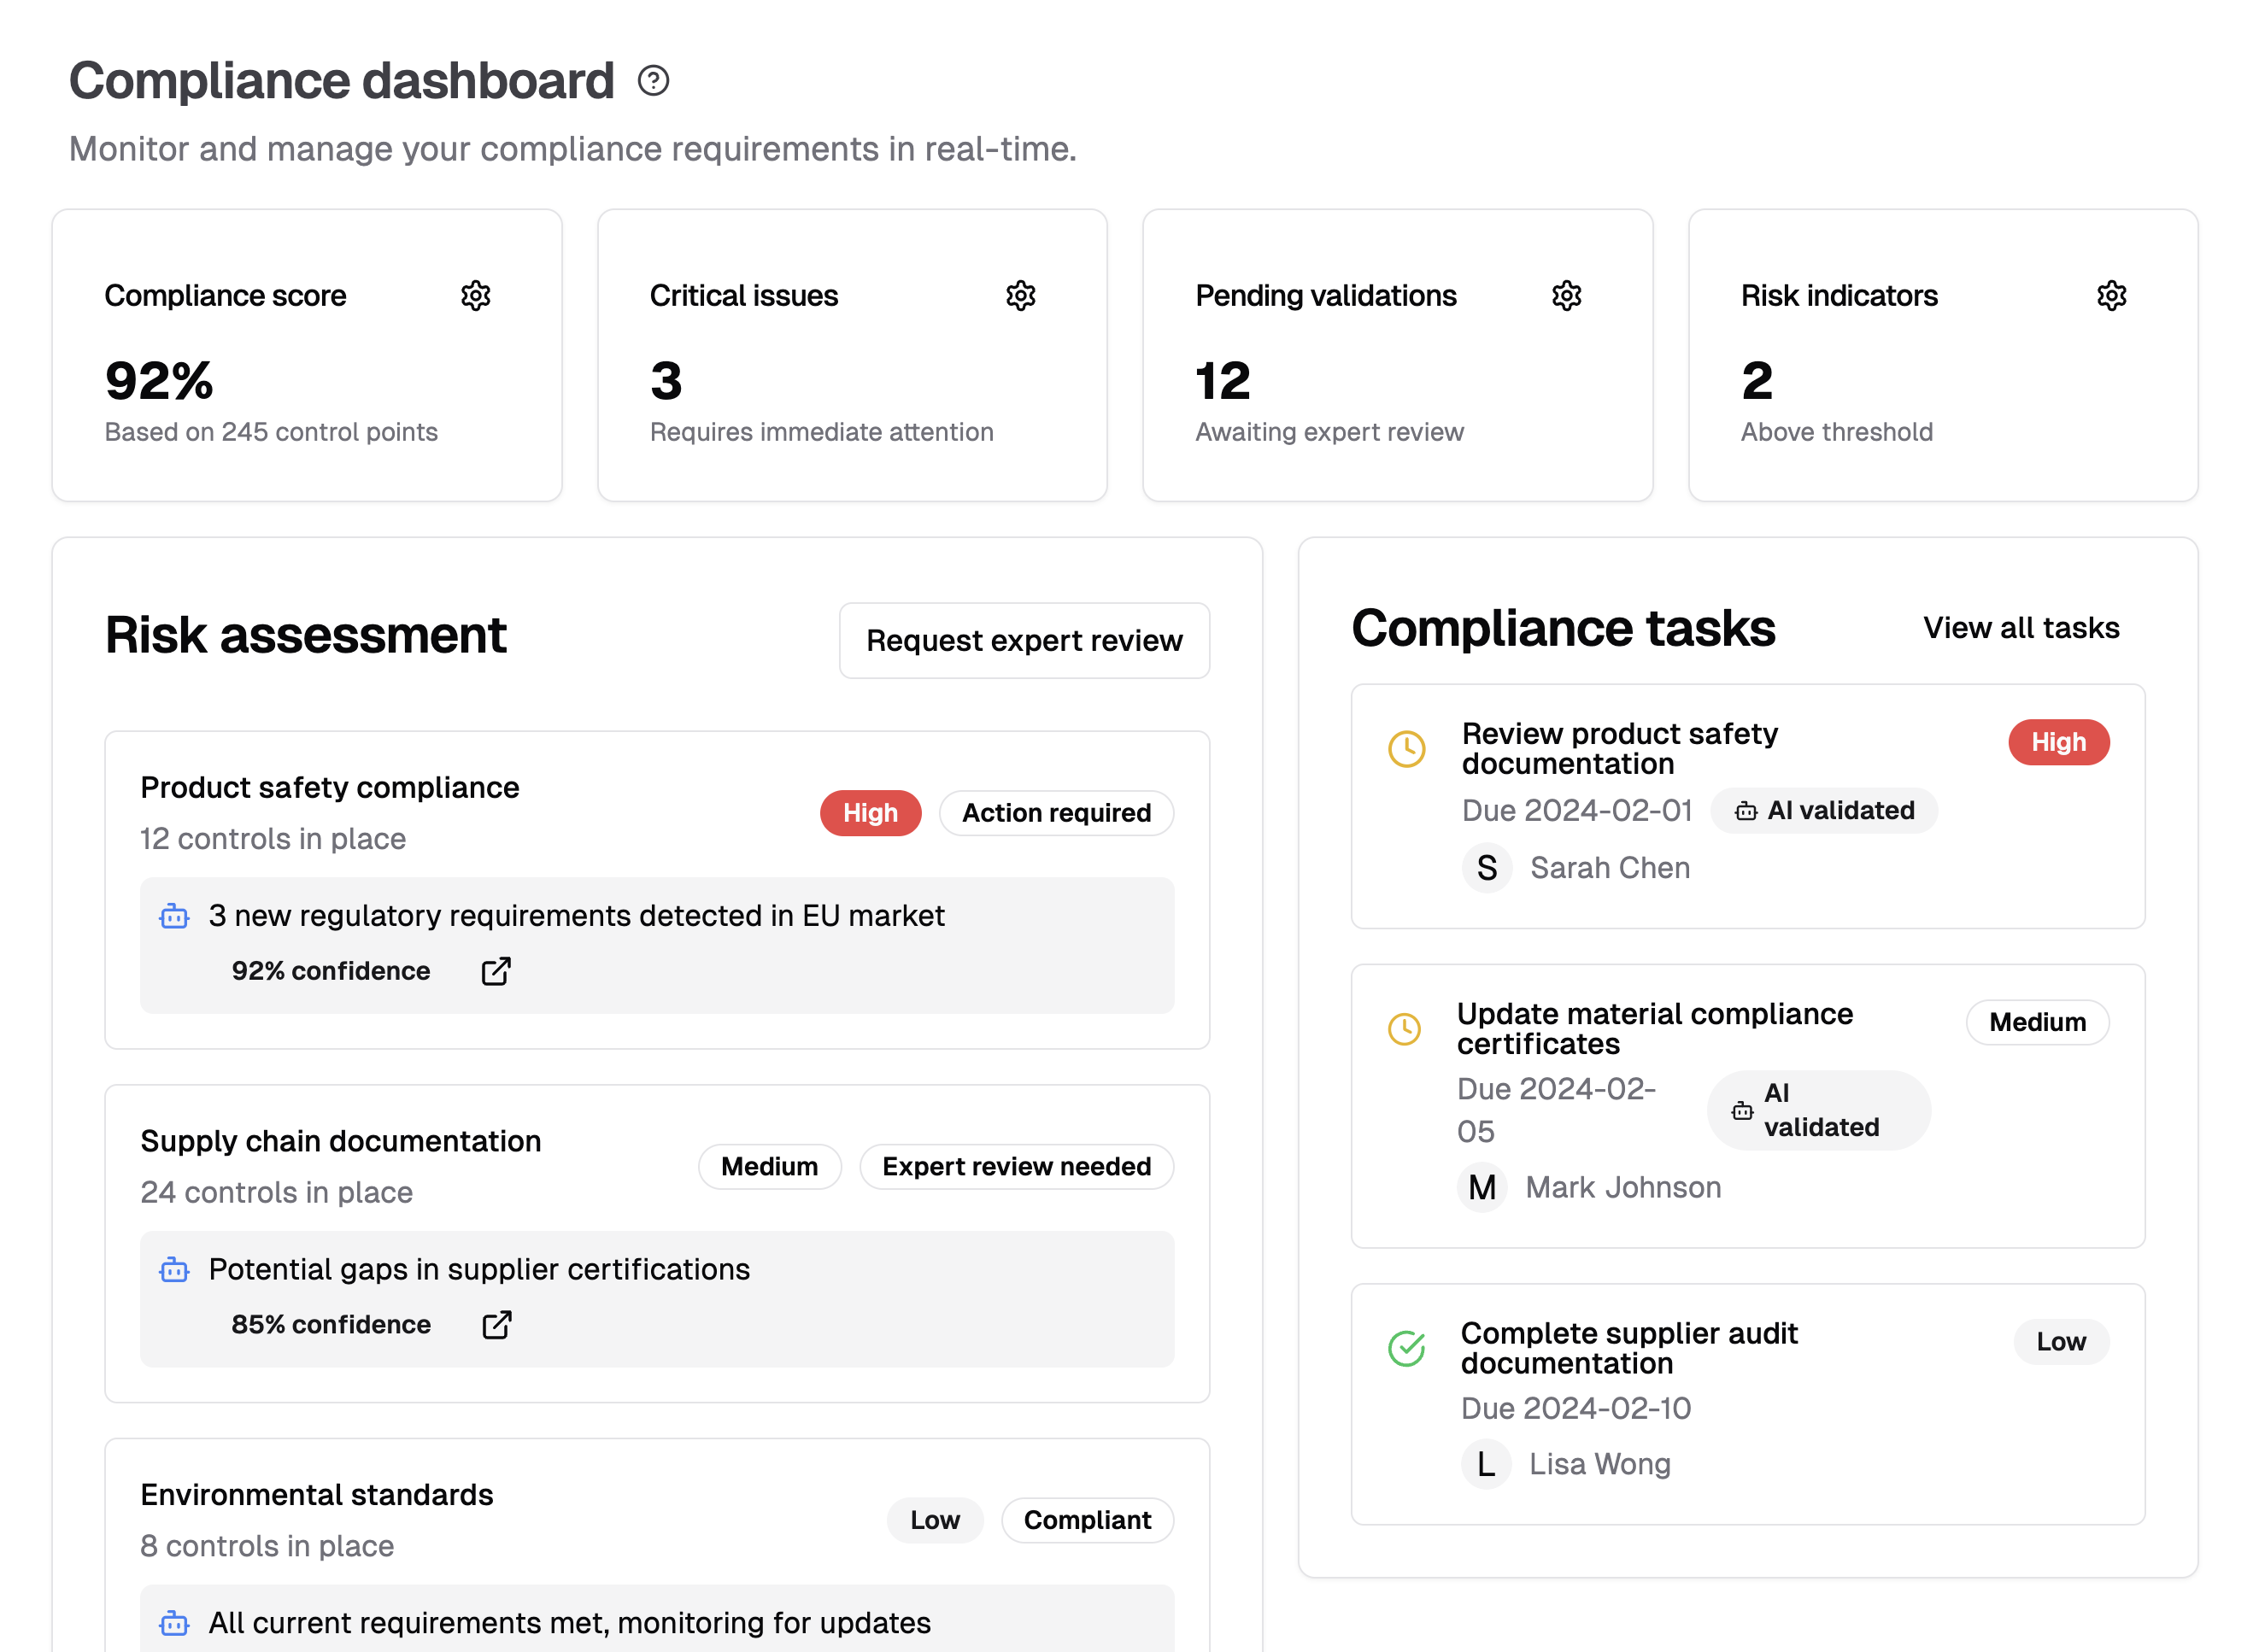Click Lisa Wong's avatar
2259x1652 pixels.
[1487, 1464]
